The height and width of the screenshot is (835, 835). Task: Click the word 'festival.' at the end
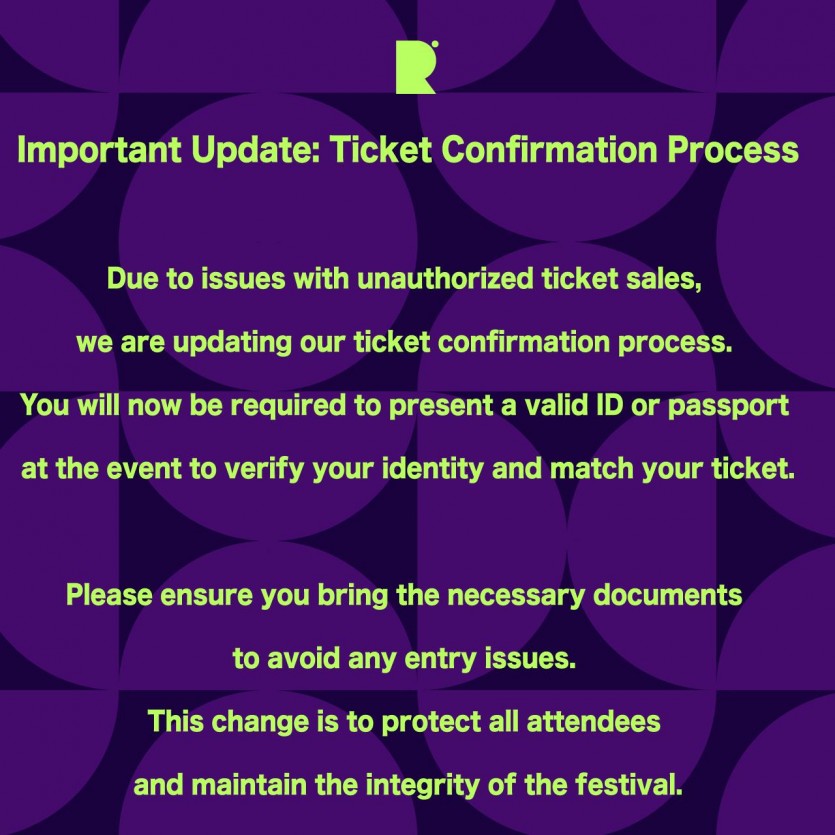pyautogui.click(x=629, y=784)
